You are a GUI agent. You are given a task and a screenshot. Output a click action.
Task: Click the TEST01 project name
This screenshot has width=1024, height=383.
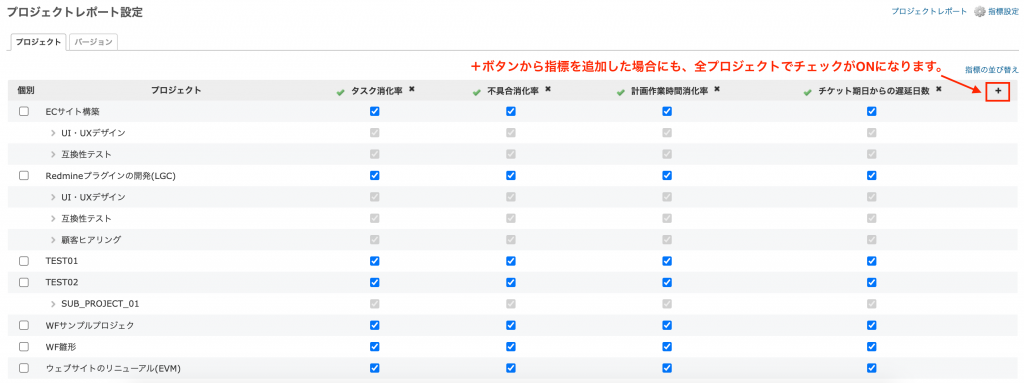click(62, 261)
